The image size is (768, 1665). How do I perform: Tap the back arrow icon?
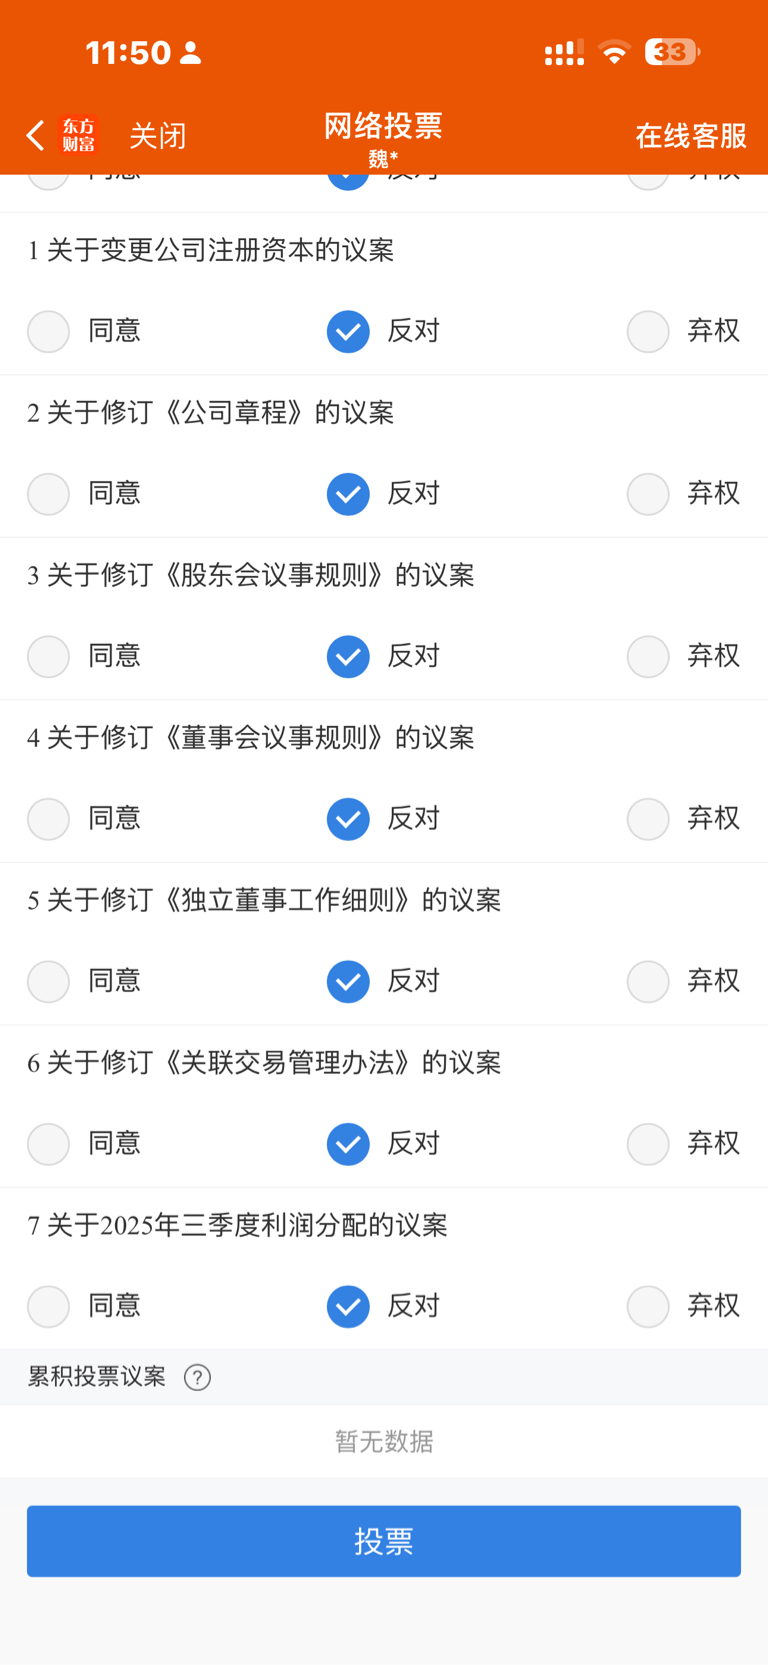pyautogui.click(x=36, y=135)
